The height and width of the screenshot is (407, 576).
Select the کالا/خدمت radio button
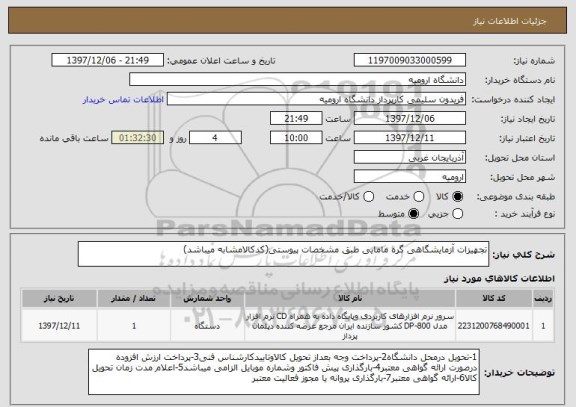(368, 197)
